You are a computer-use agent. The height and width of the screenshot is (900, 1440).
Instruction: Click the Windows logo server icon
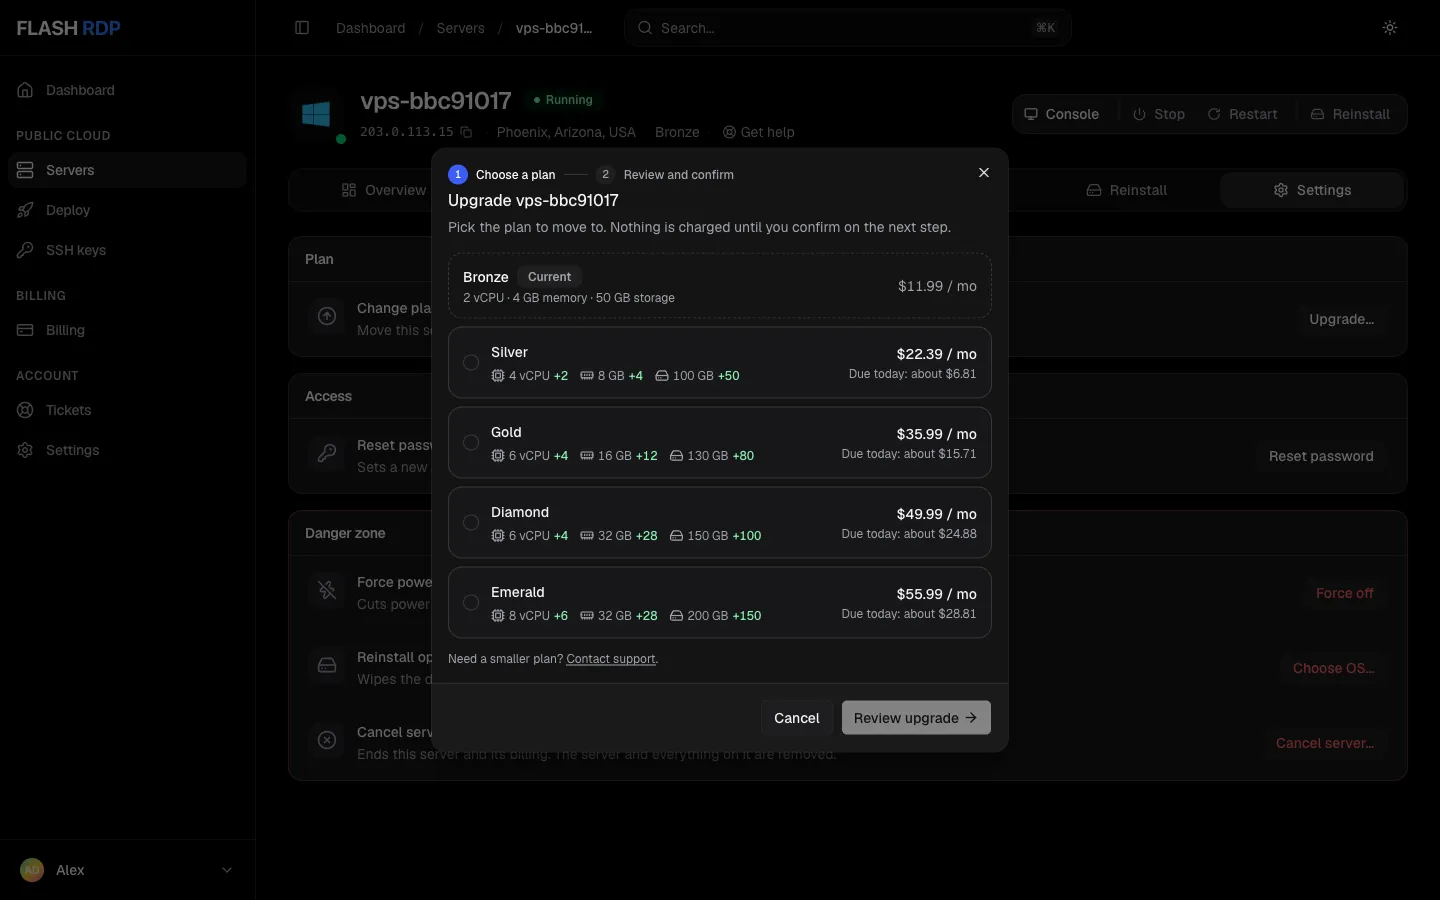[x=316, y=114]
